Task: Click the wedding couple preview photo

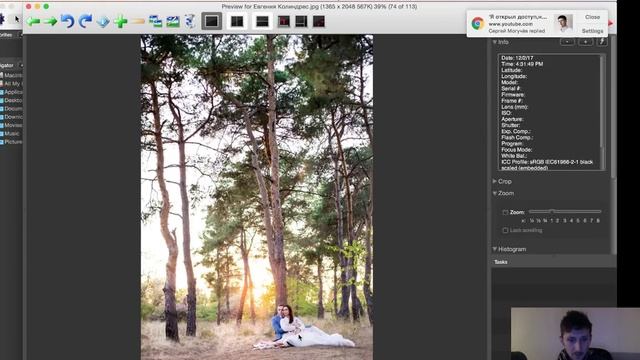Action: pos(257,197)
